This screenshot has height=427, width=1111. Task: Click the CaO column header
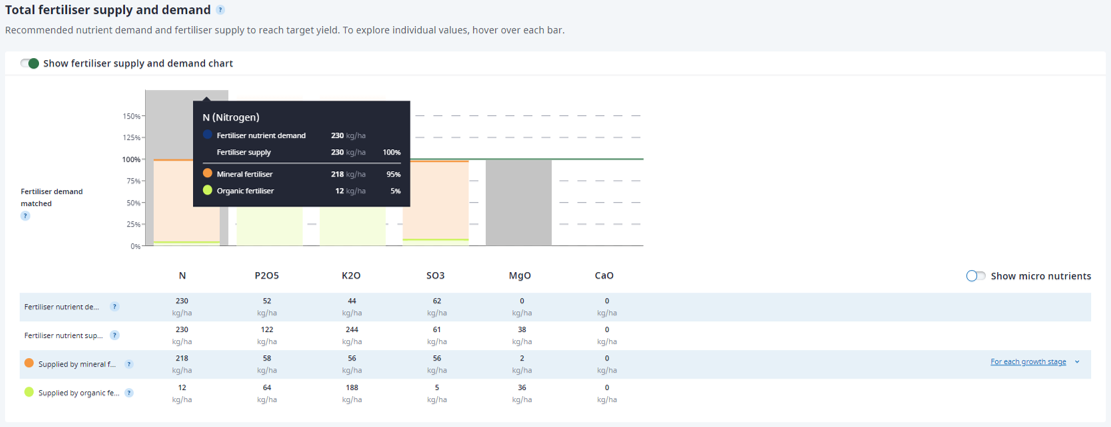pyautogui.click(x=604, y=276)
